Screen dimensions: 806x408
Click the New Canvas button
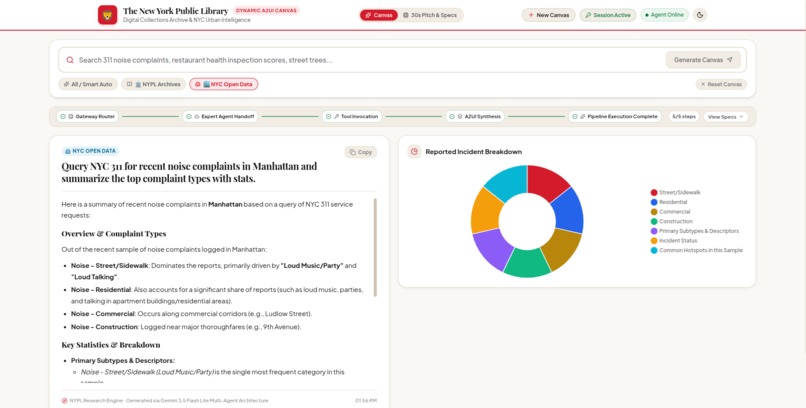point(548,15)
